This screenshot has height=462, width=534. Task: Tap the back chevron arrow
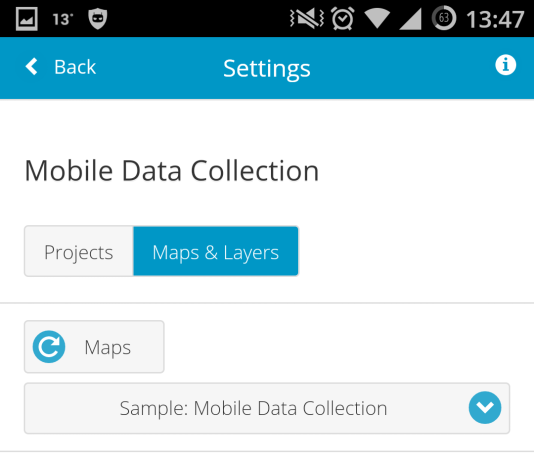point(32,66)
